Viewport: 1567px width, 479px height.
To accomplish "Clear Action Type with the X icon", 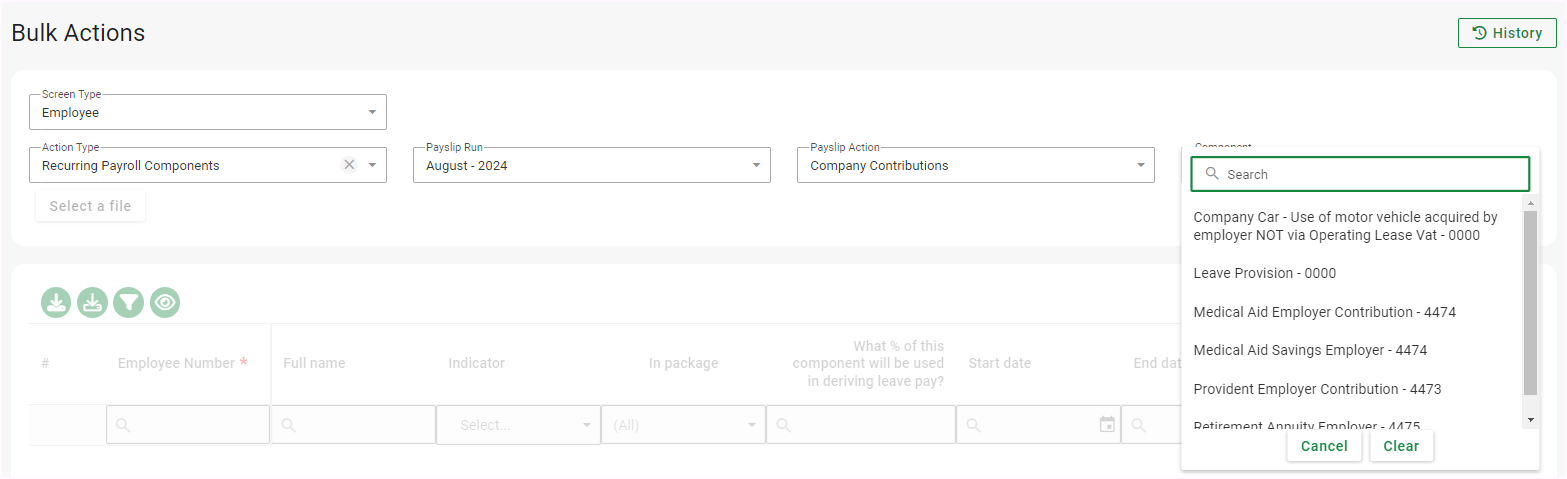I will tap(349, 165).
